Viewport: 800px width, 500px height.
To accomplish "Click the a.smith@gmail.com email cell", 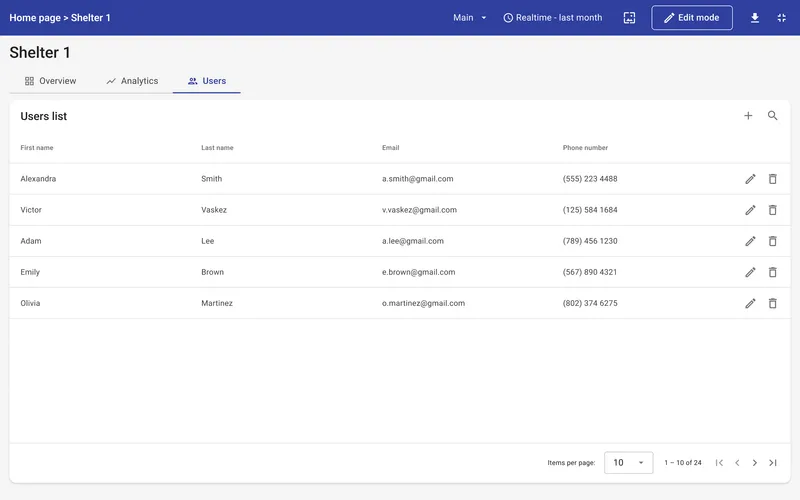I will (417, 179).
